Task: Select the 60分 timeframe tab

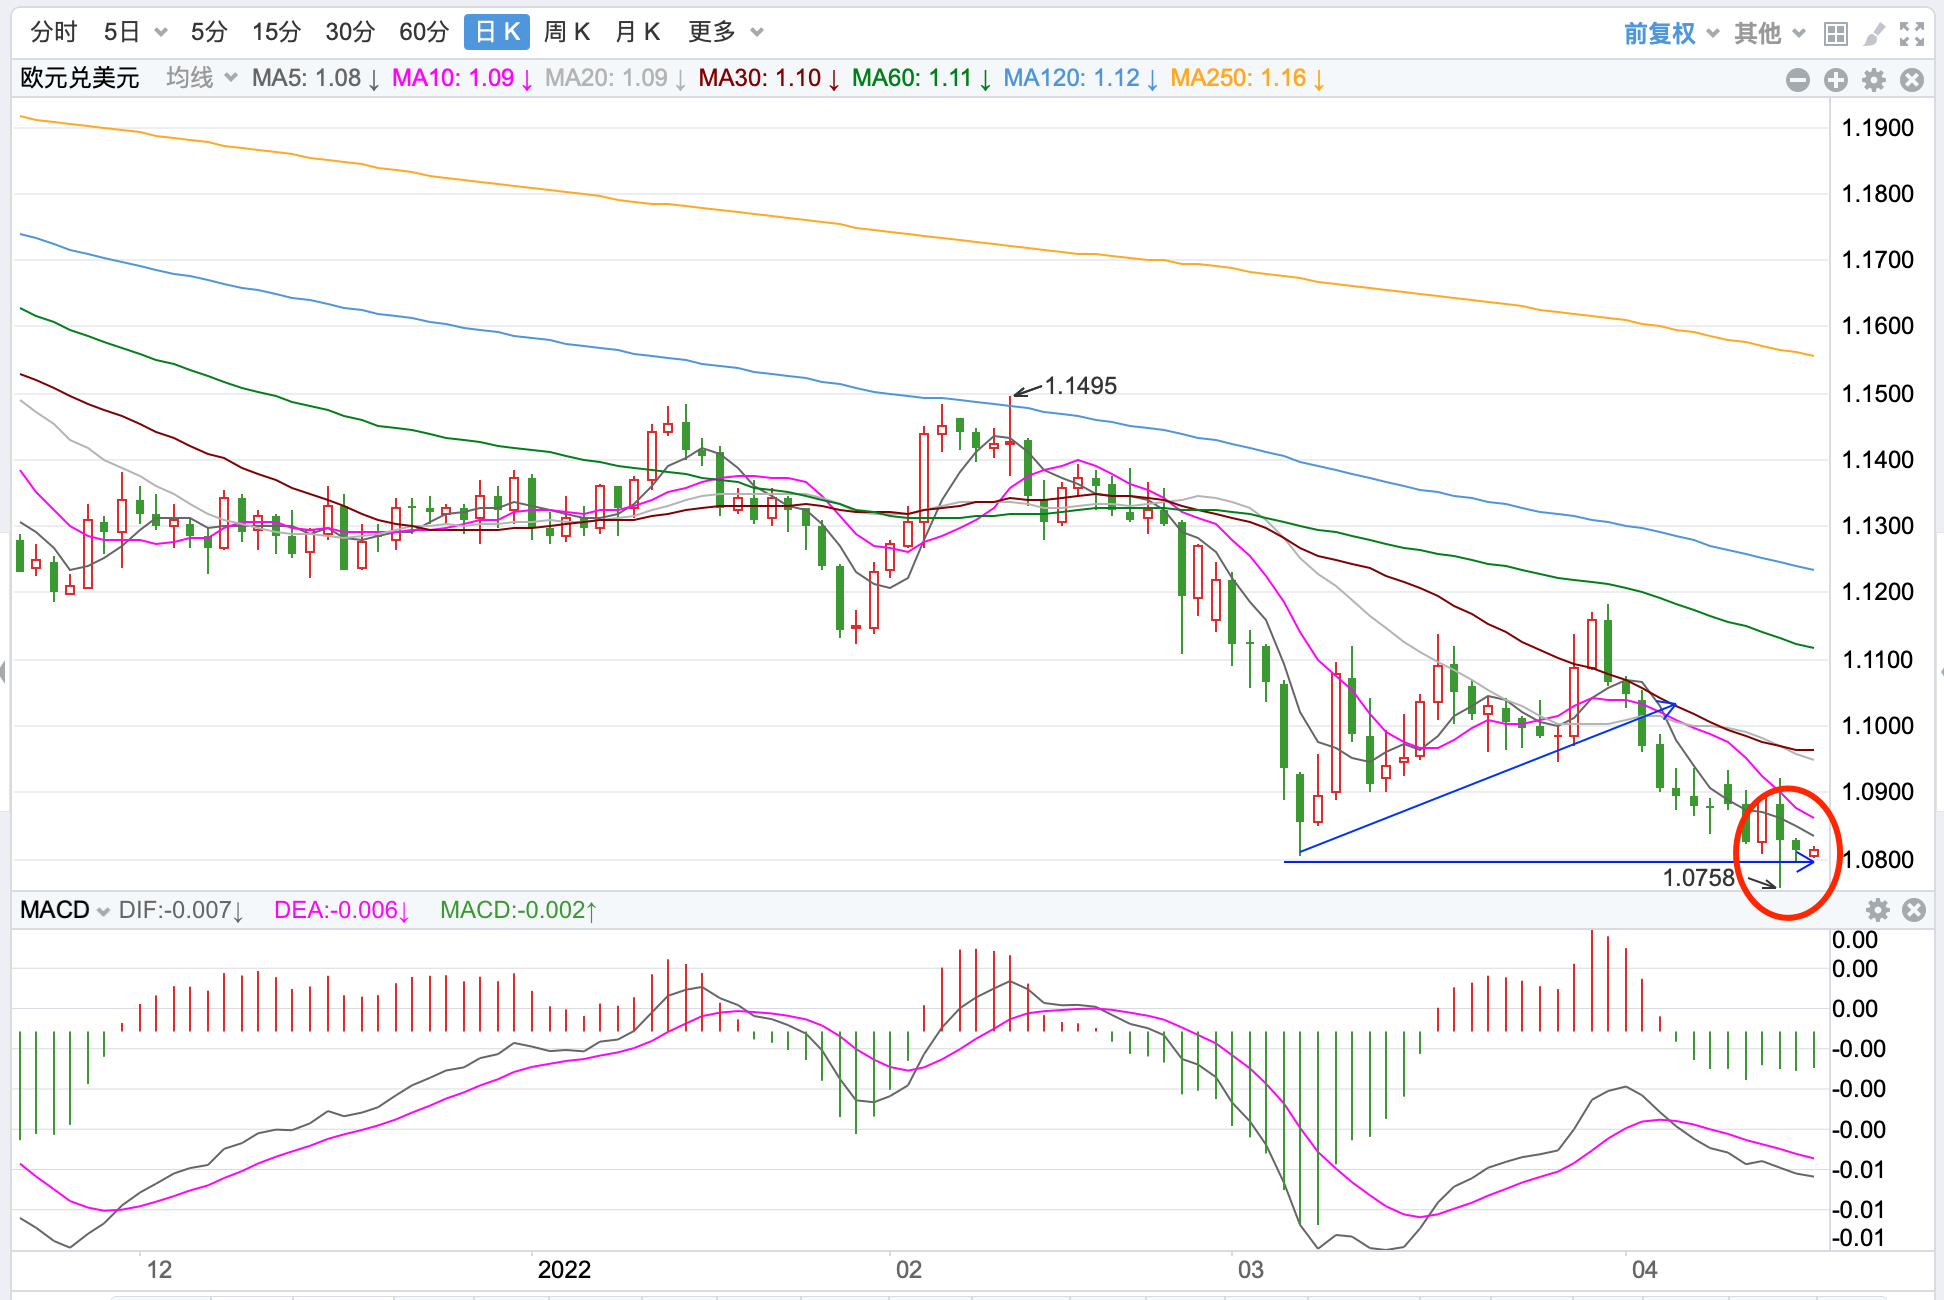Action: pos(423,32)
